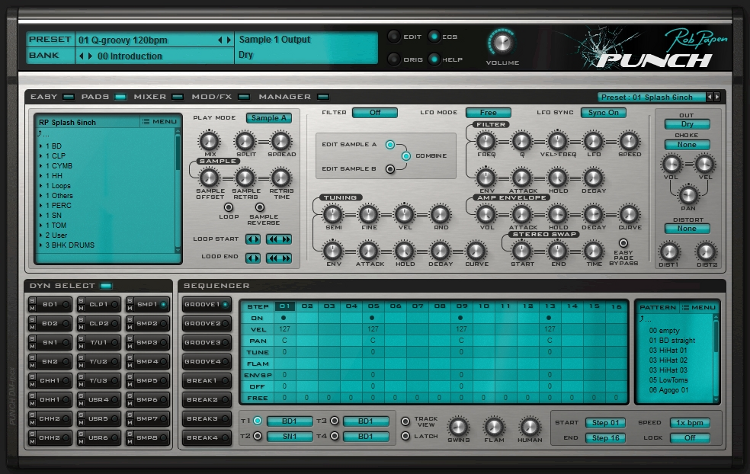
Task: Toggle ON cell for sequencer step 03
Action: [329, 318]
